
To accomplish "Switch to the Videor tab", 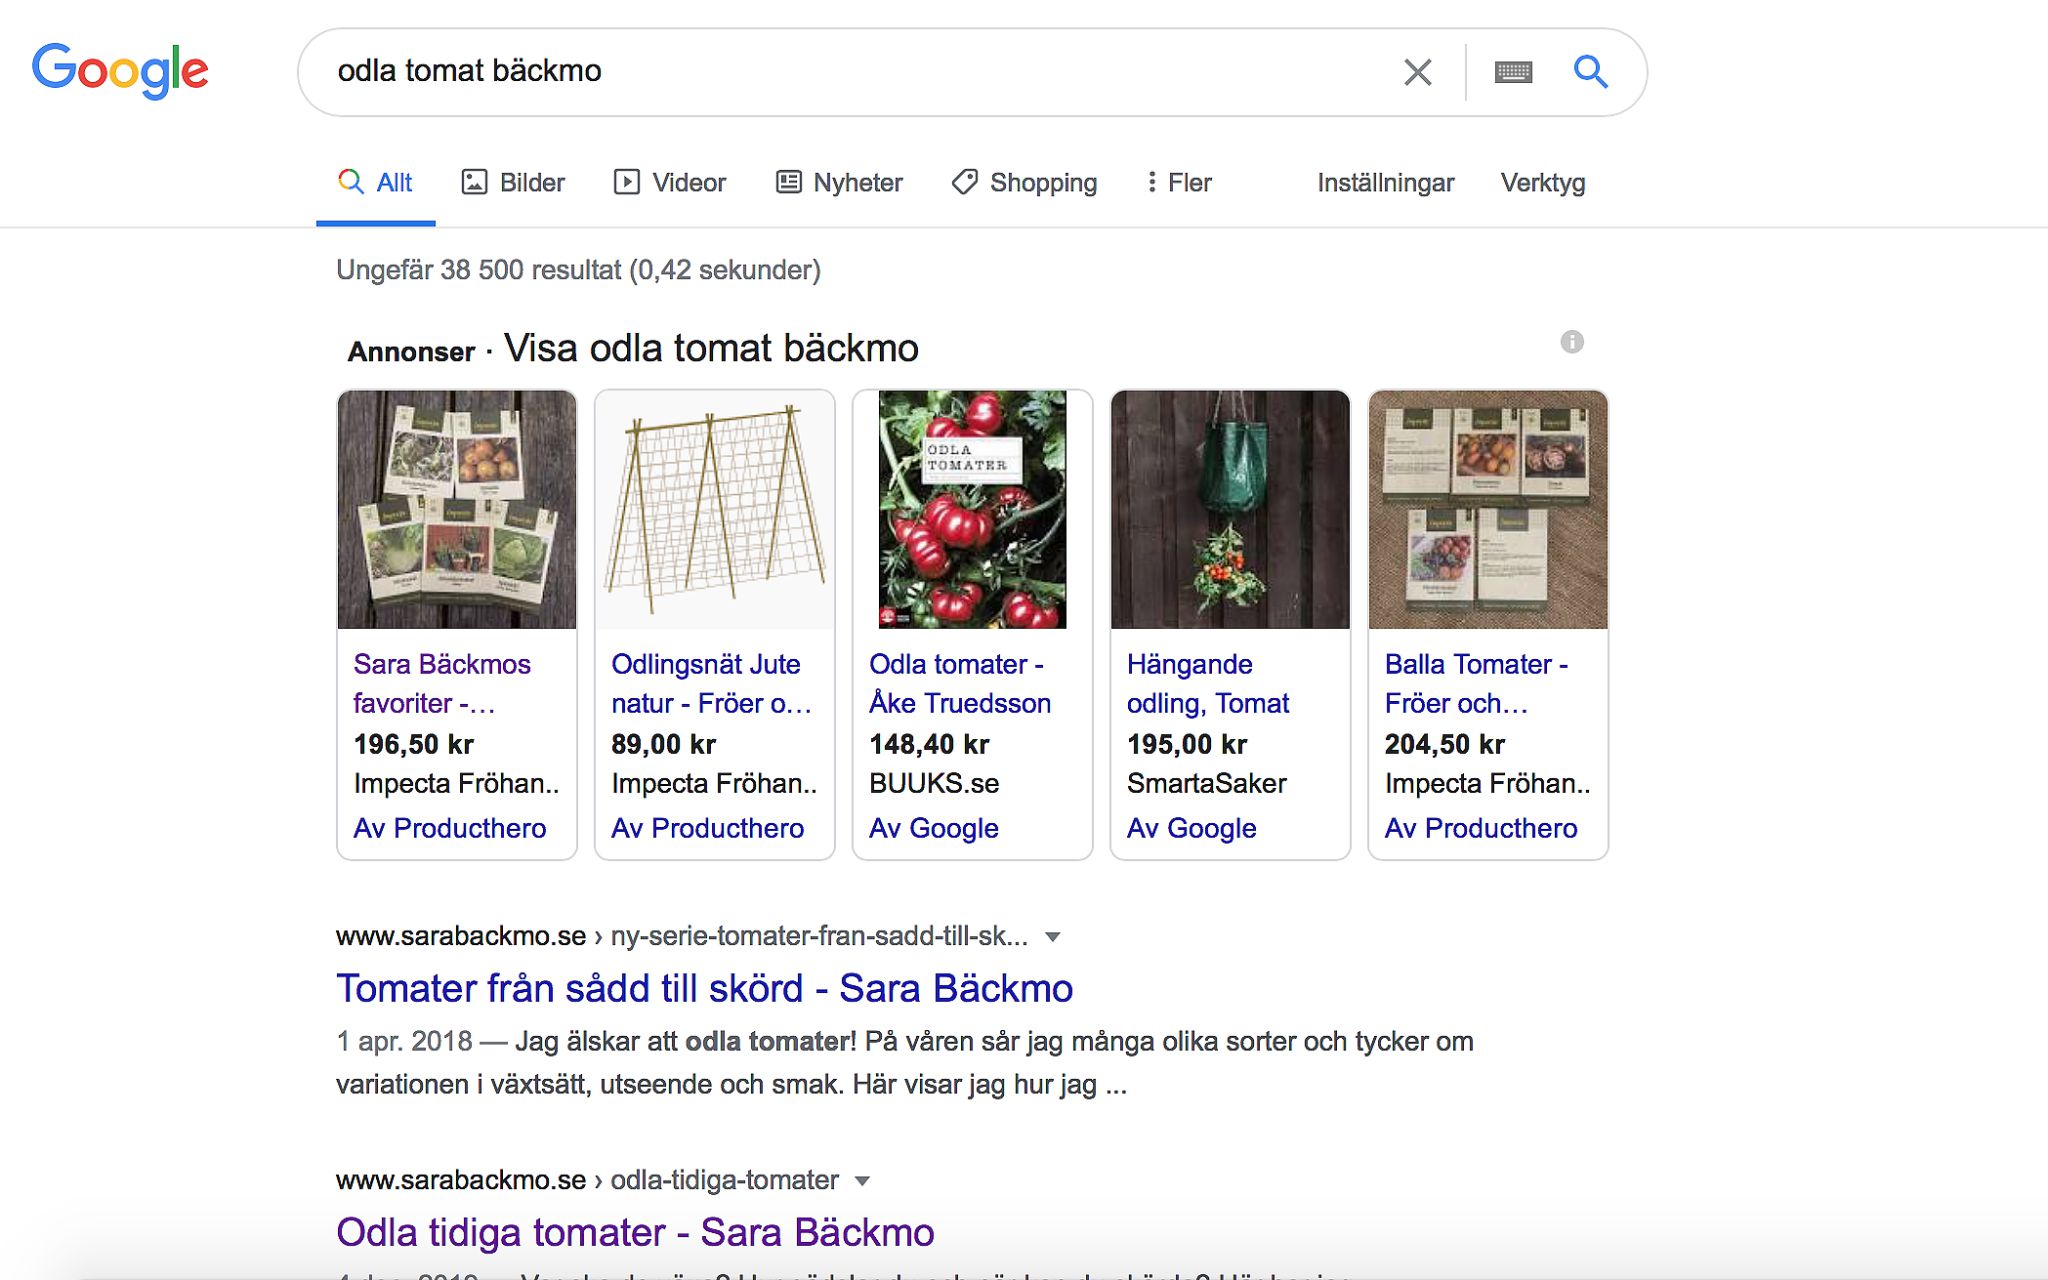I will 670,183.
